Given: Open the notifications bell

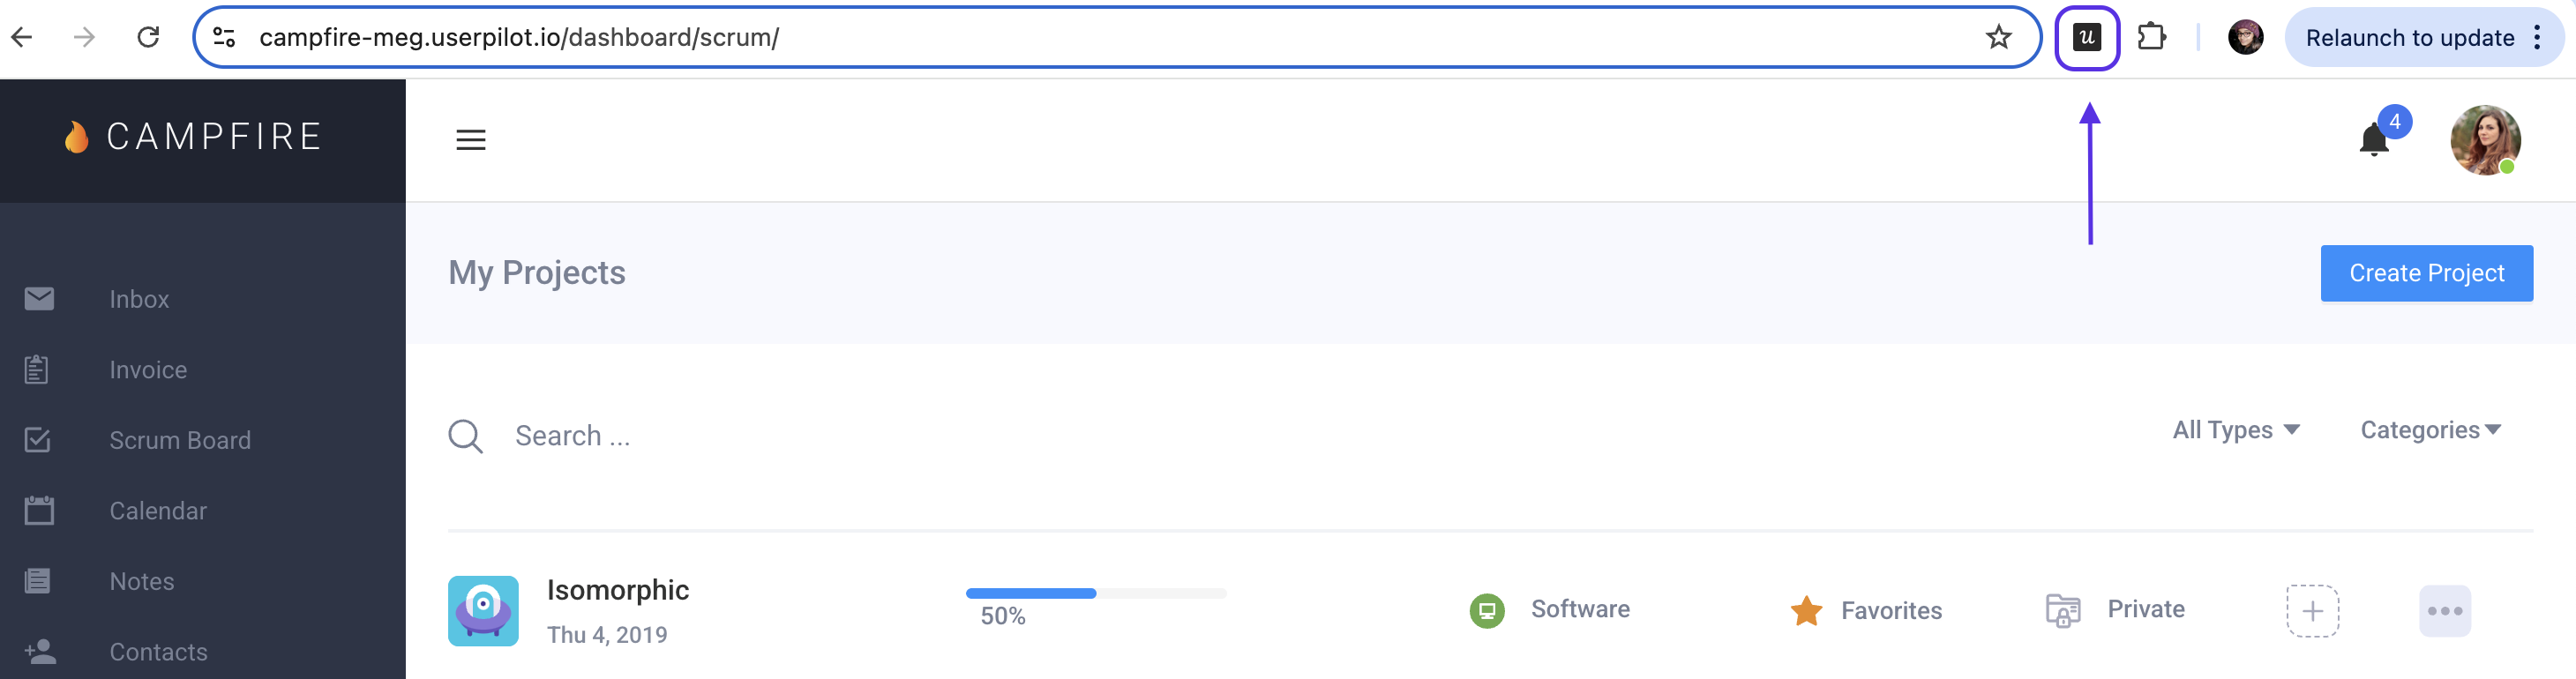Looking at the screenshot, I should coord(2374,140).
